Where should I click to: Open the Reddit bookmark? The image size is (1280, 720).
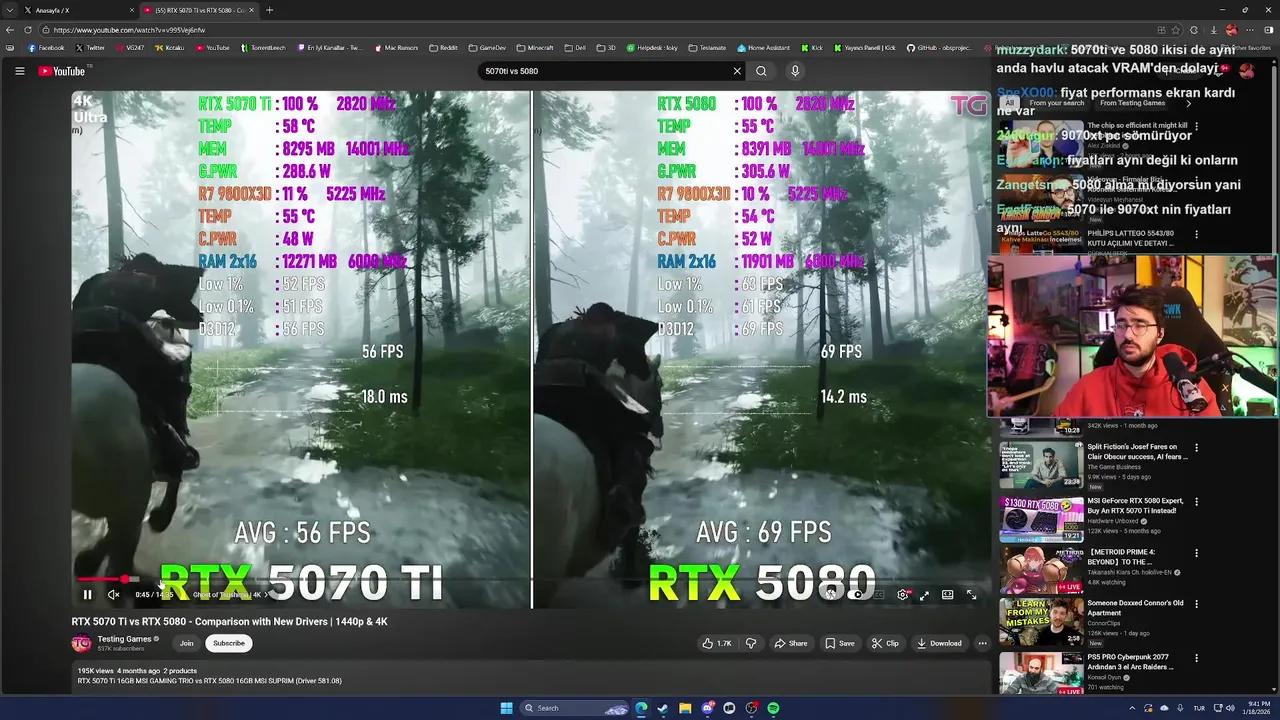[443, 47]
